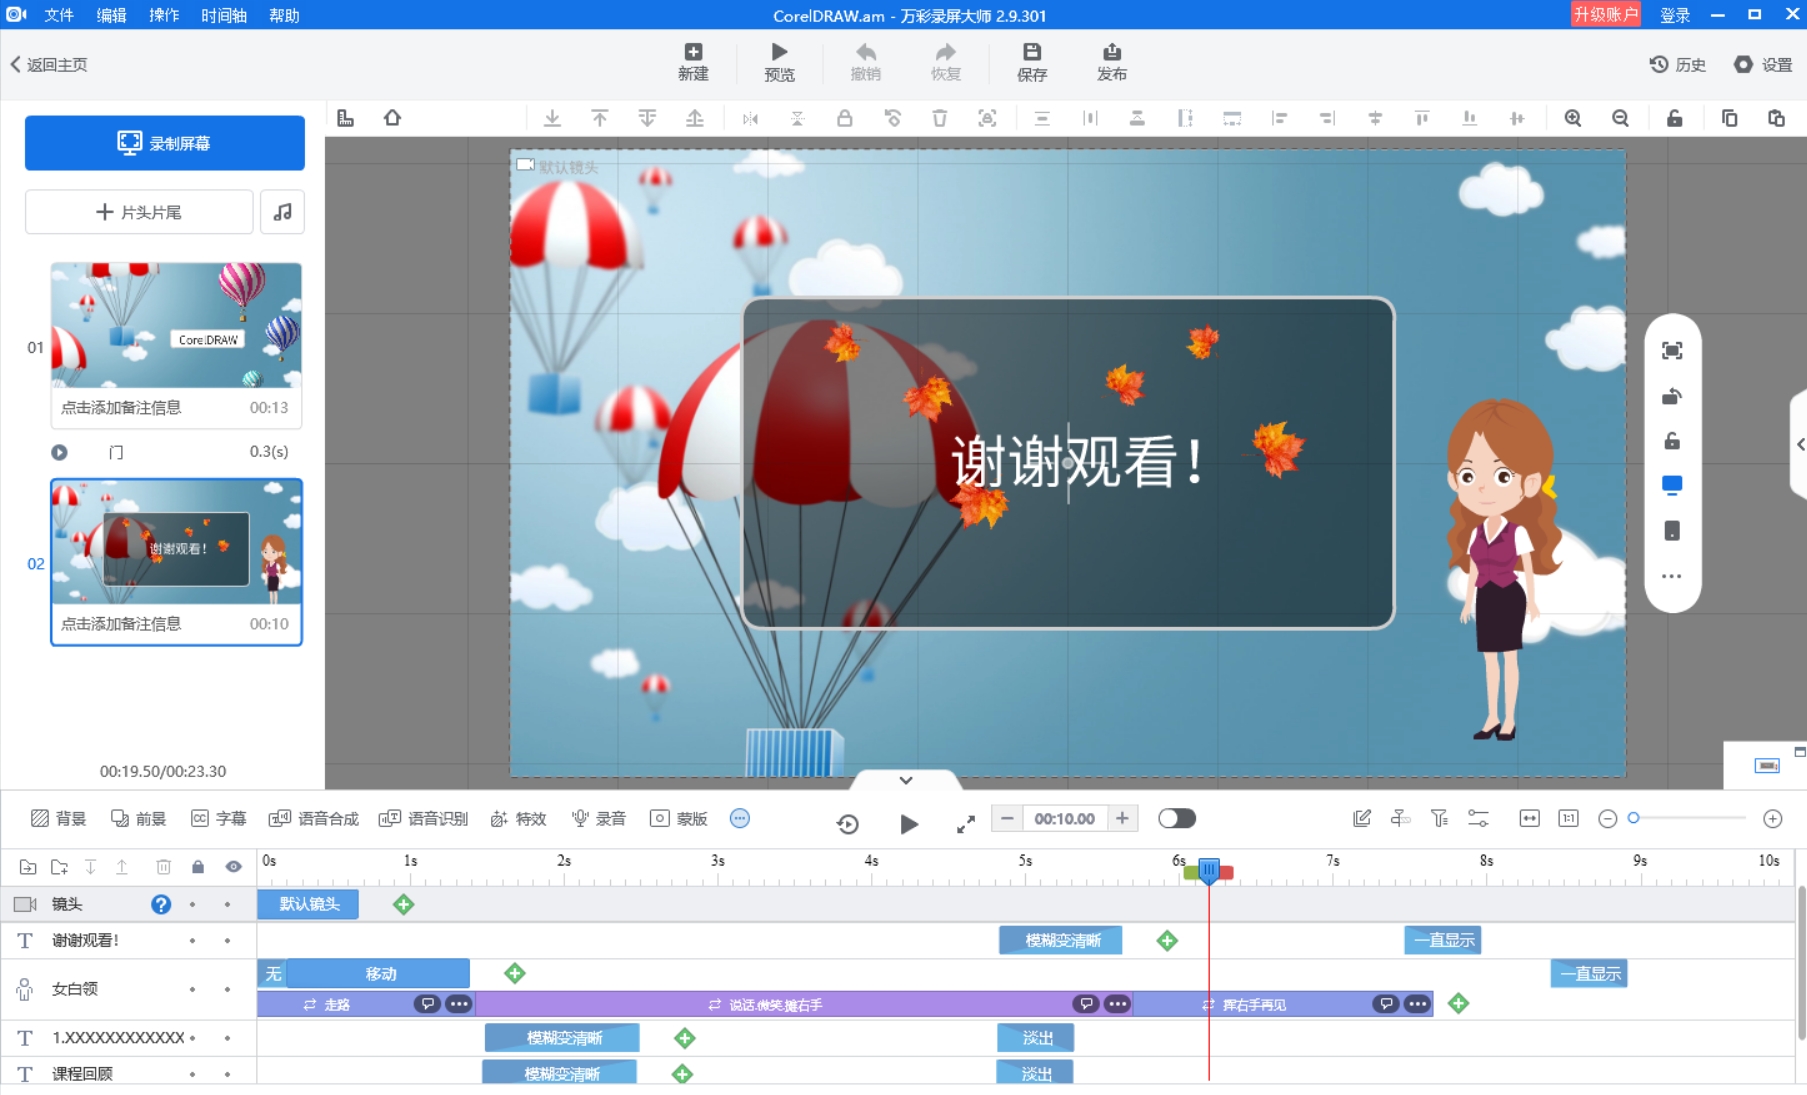
Task: Open the 文件 menu
Action: [59, 15]
